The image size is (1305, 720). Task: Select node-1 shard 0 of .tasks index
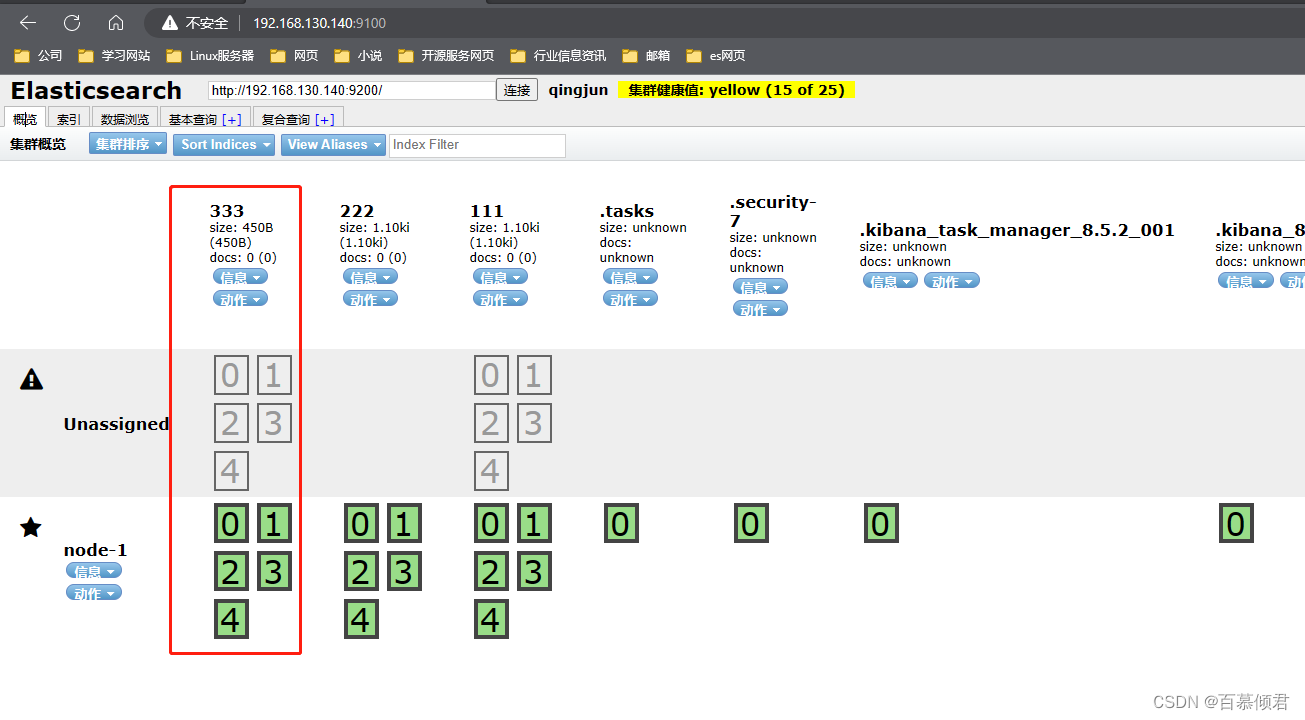coord(620,523)
